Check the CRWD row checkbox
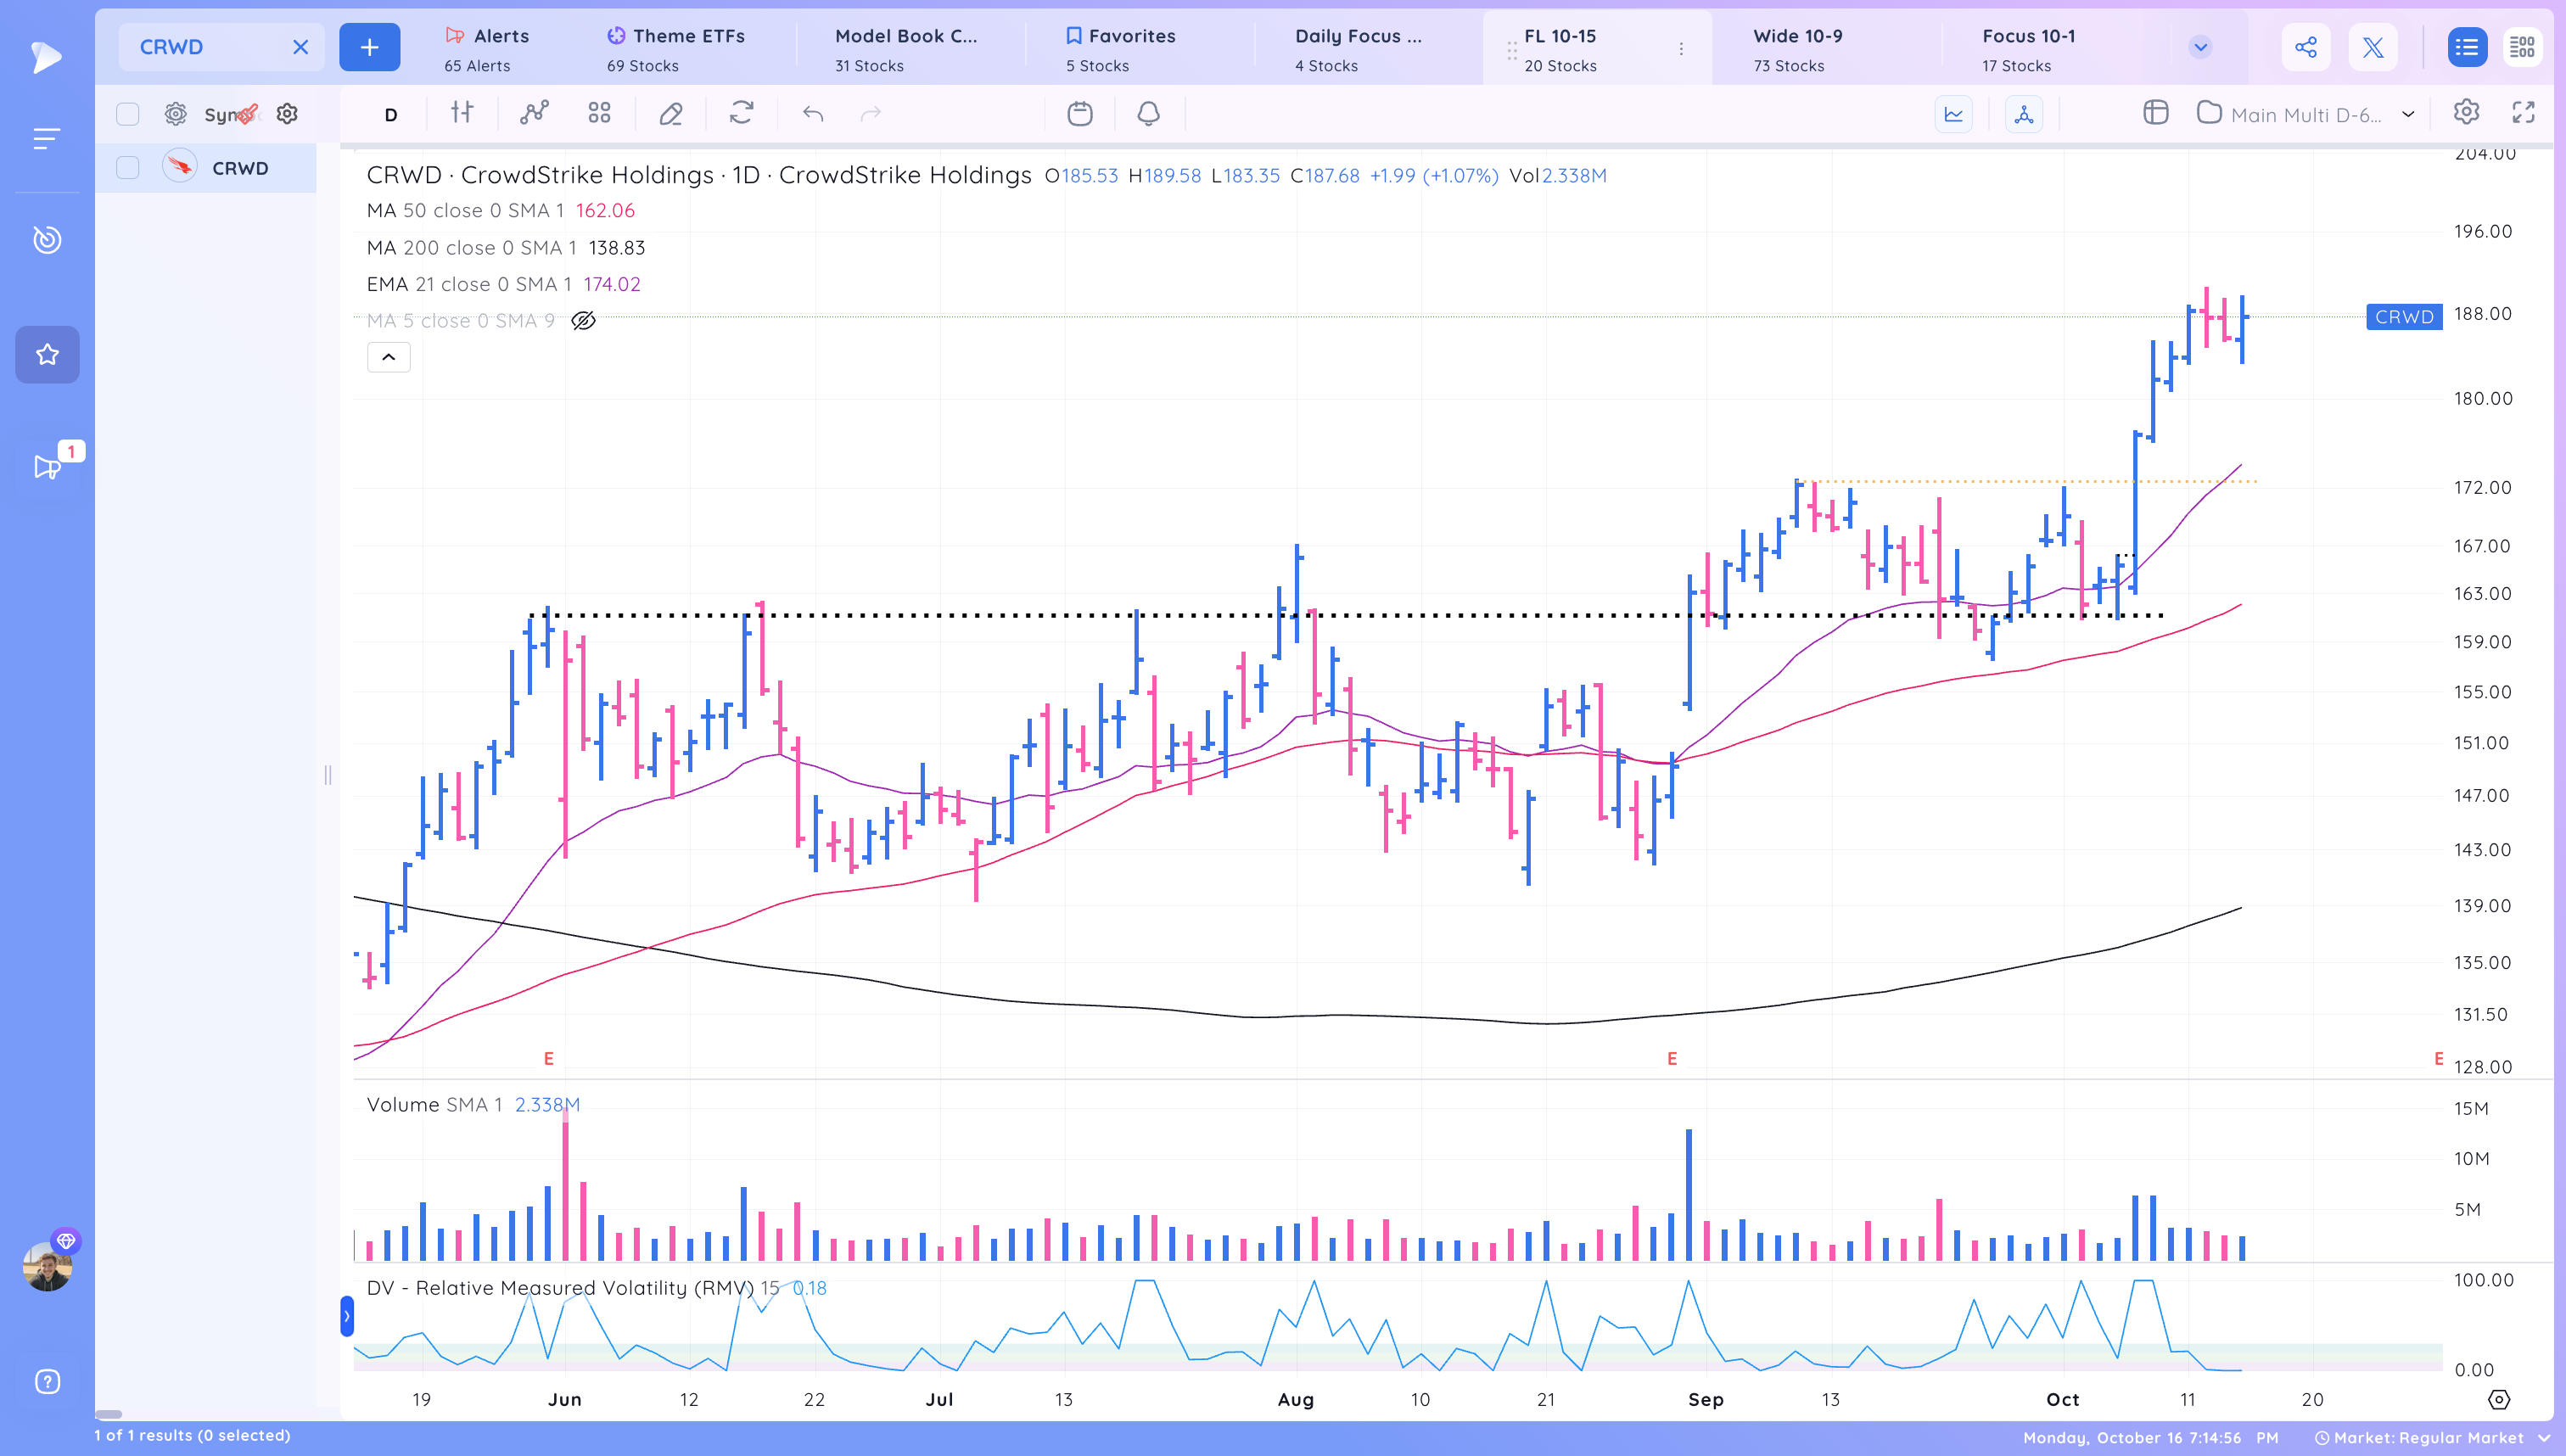Image resolution: width=2566 pixels, height=1456 pixels. click(x=128, y=168)
